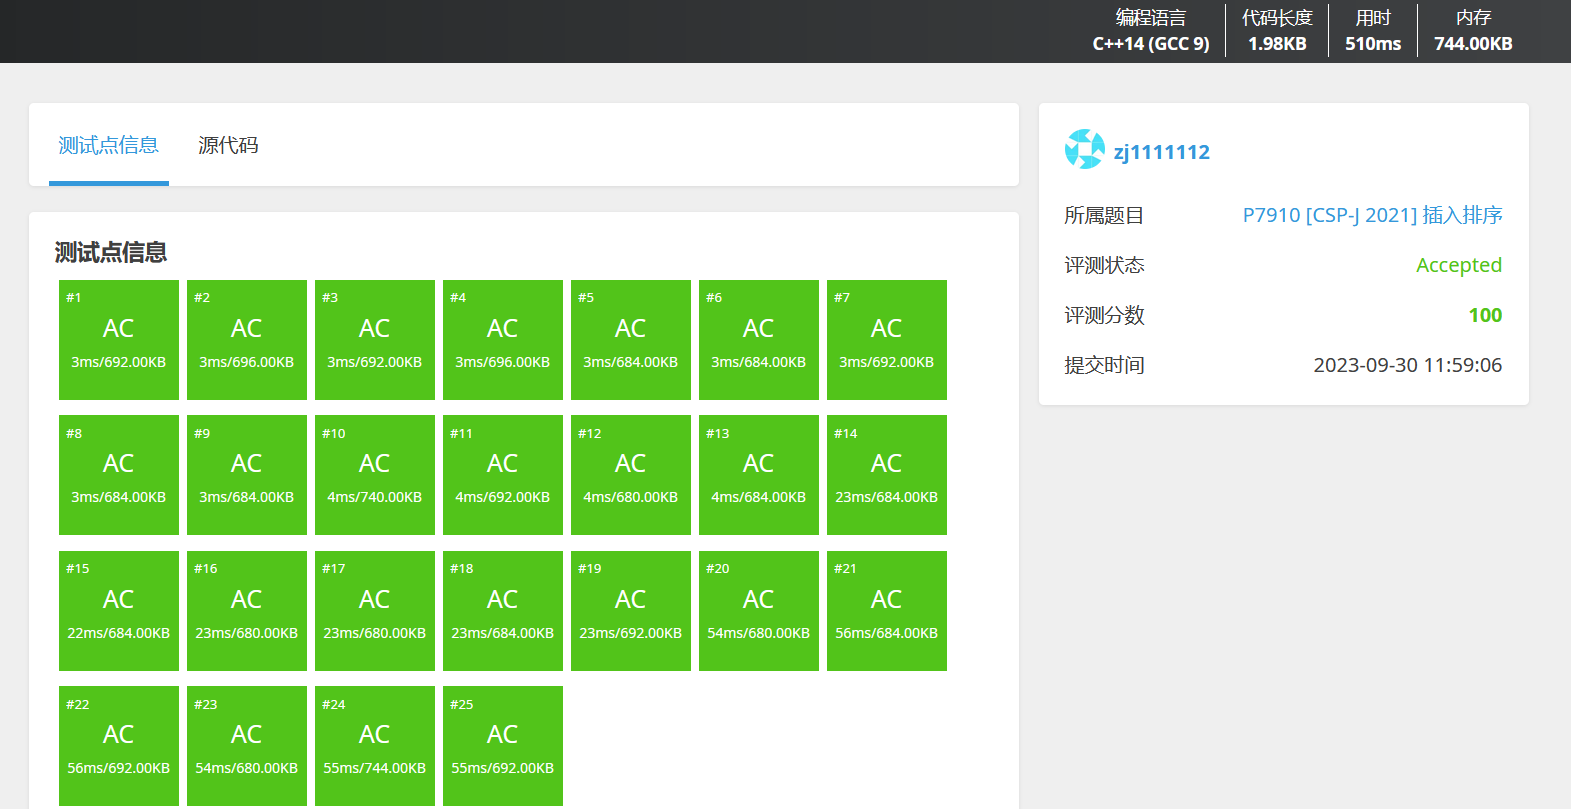Click the submission time 2023-09-30 11:59:06

coord(1408,365)
